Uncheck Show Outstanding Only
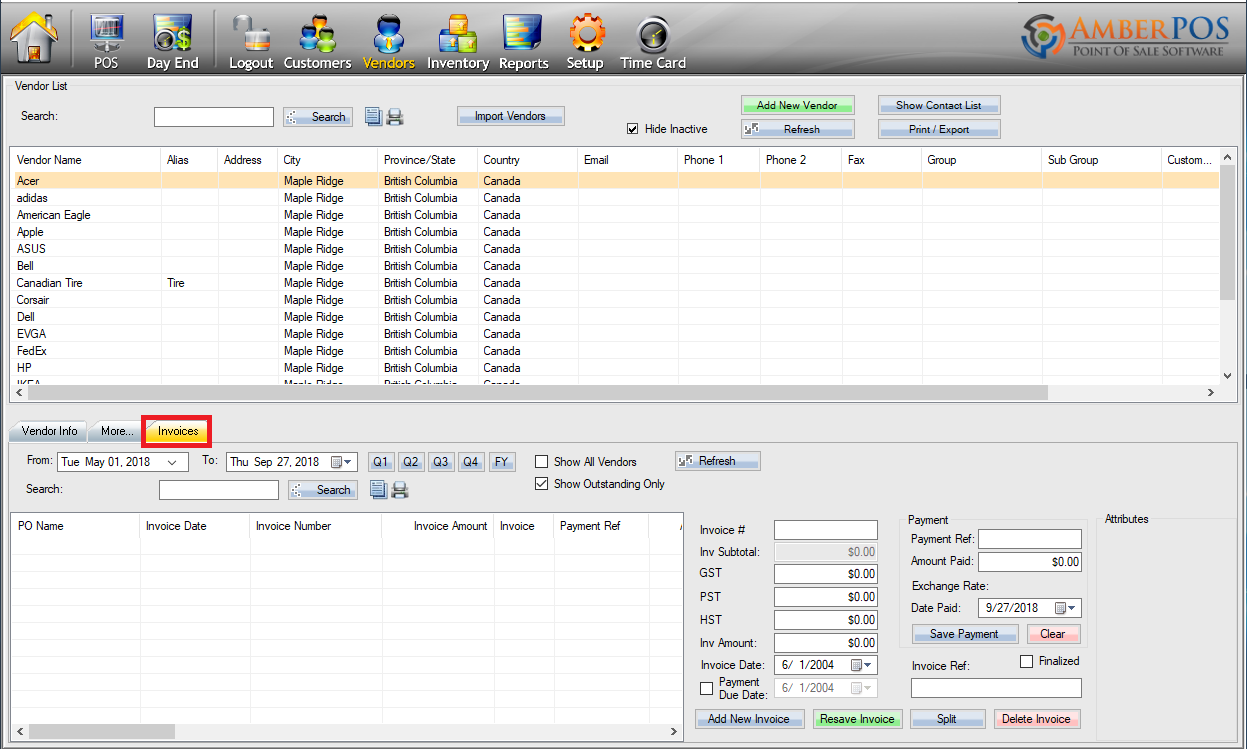This screenshot has height=749, width=1247. 541,484
